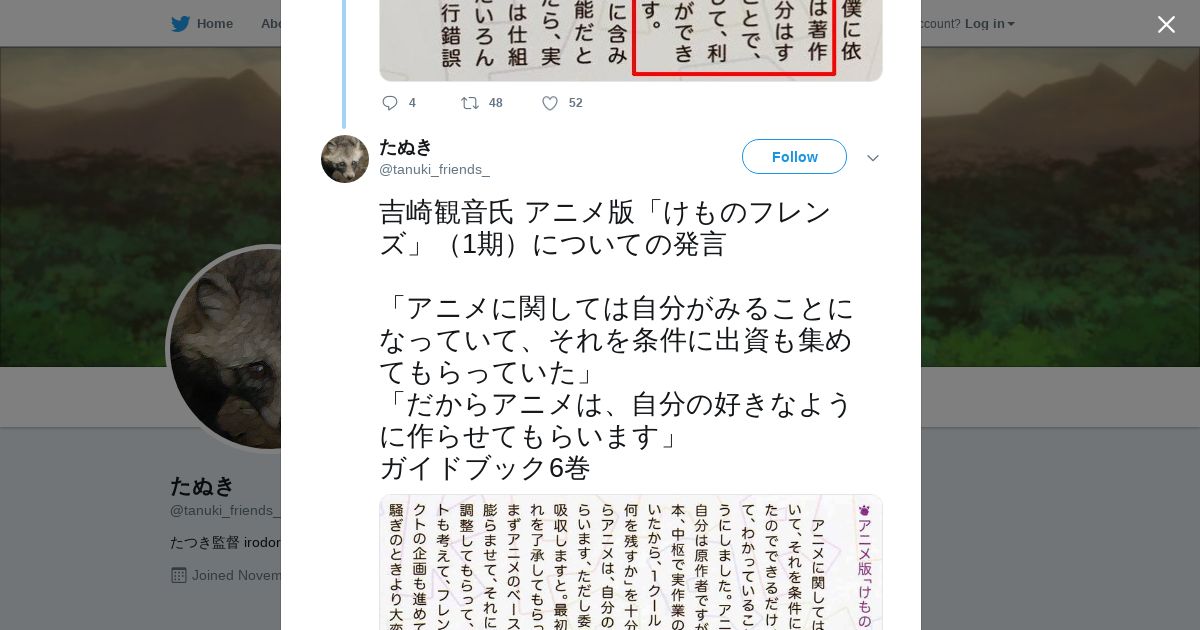Close the tweet overlay with X
This screenshot has width=1200, height=630.
click(1166, 25)
